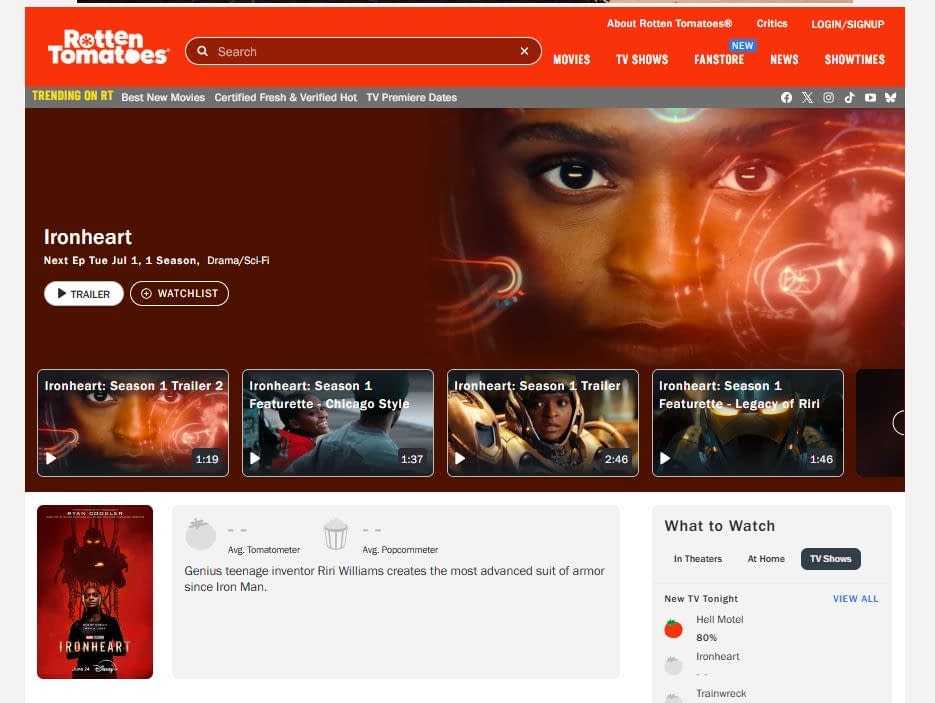Open Rotten Tomatoes Facebook page icon
This screenshot has height=703, width=935.
click(x=787, y=98)
